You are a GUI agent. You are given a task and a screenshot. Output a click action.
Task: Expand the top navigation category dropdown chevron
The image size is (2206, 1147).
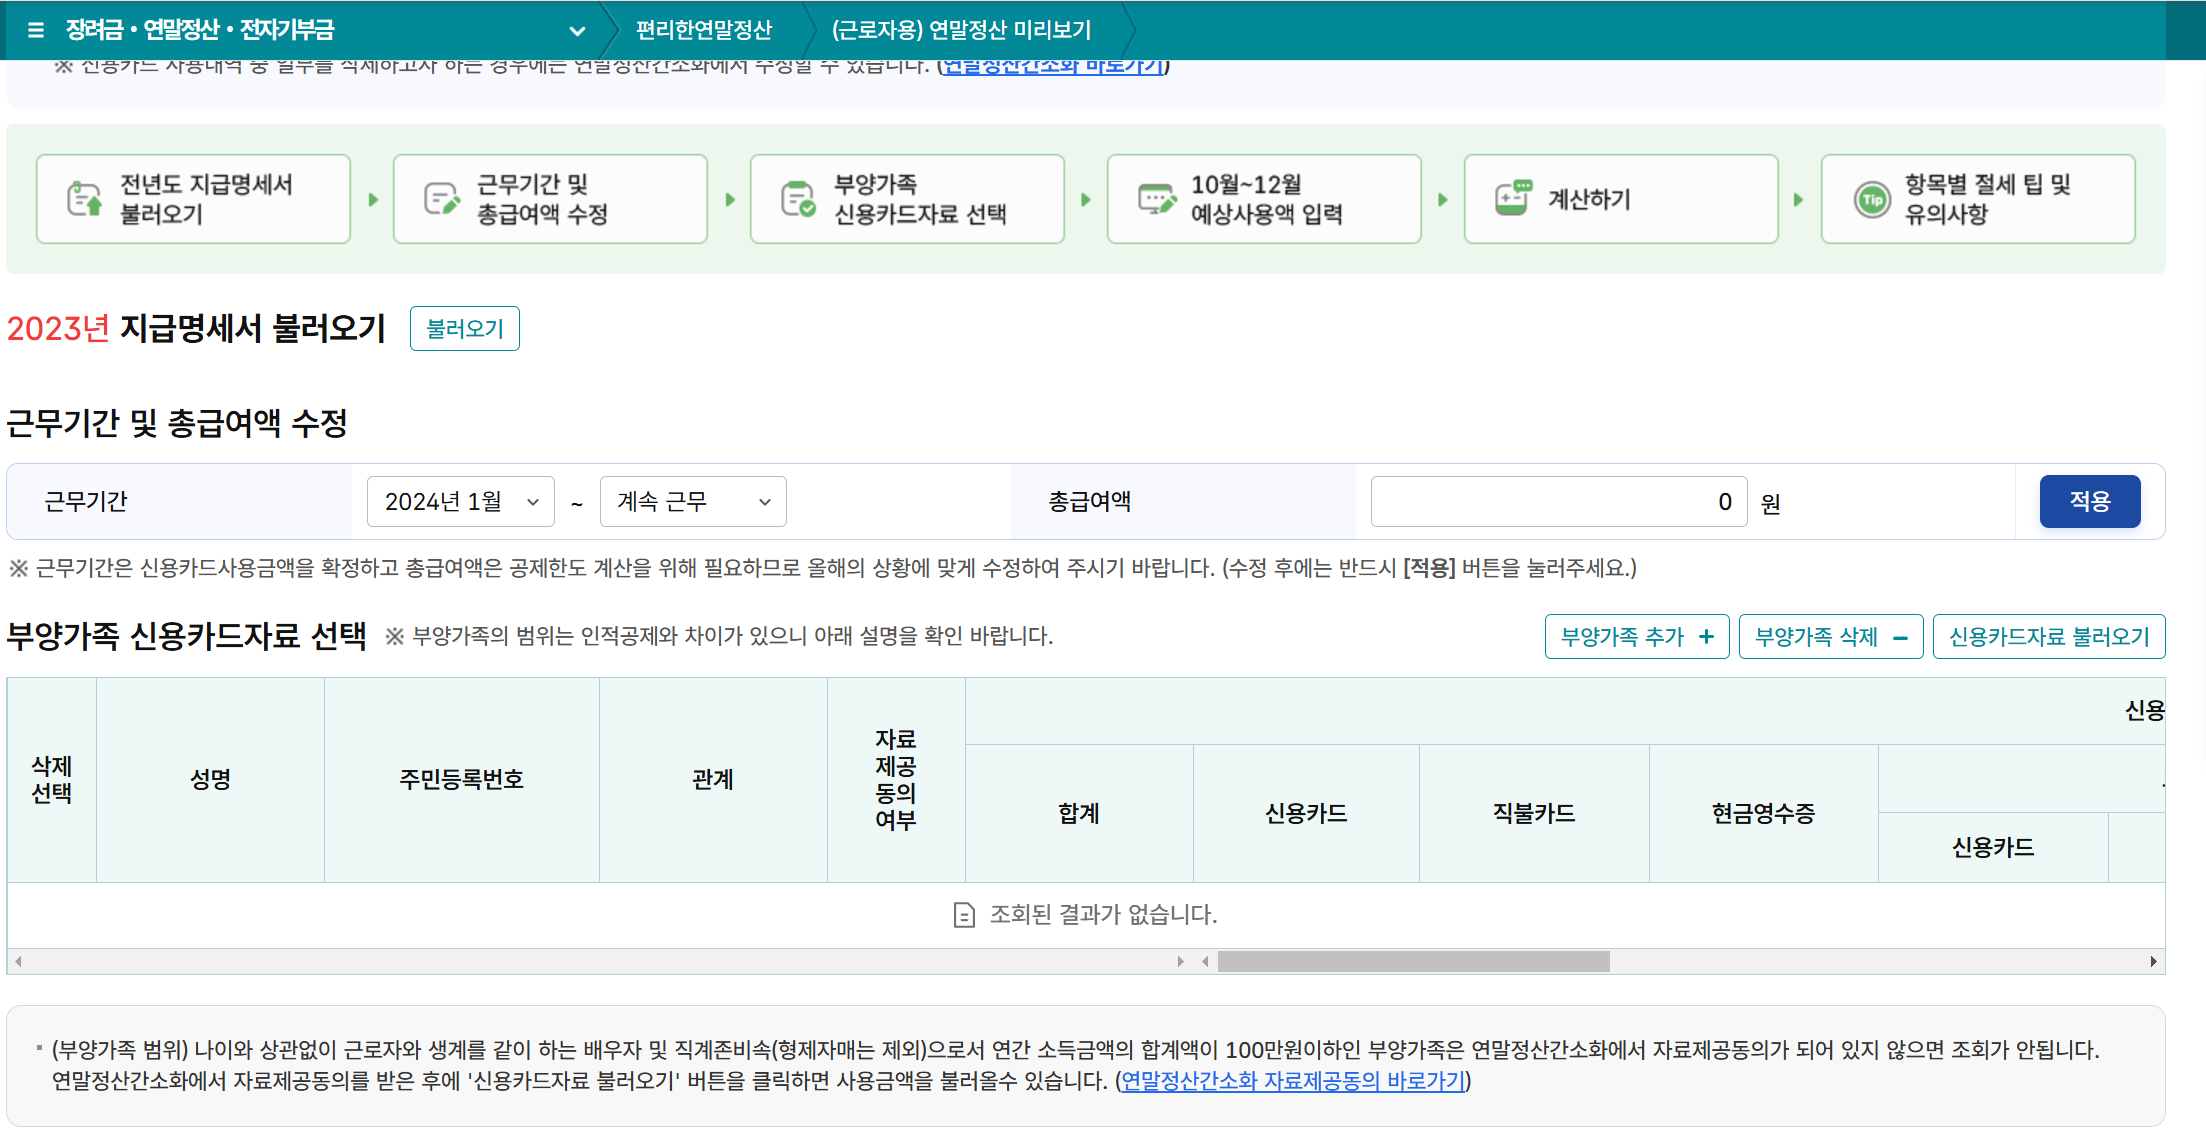pos(577,31)
